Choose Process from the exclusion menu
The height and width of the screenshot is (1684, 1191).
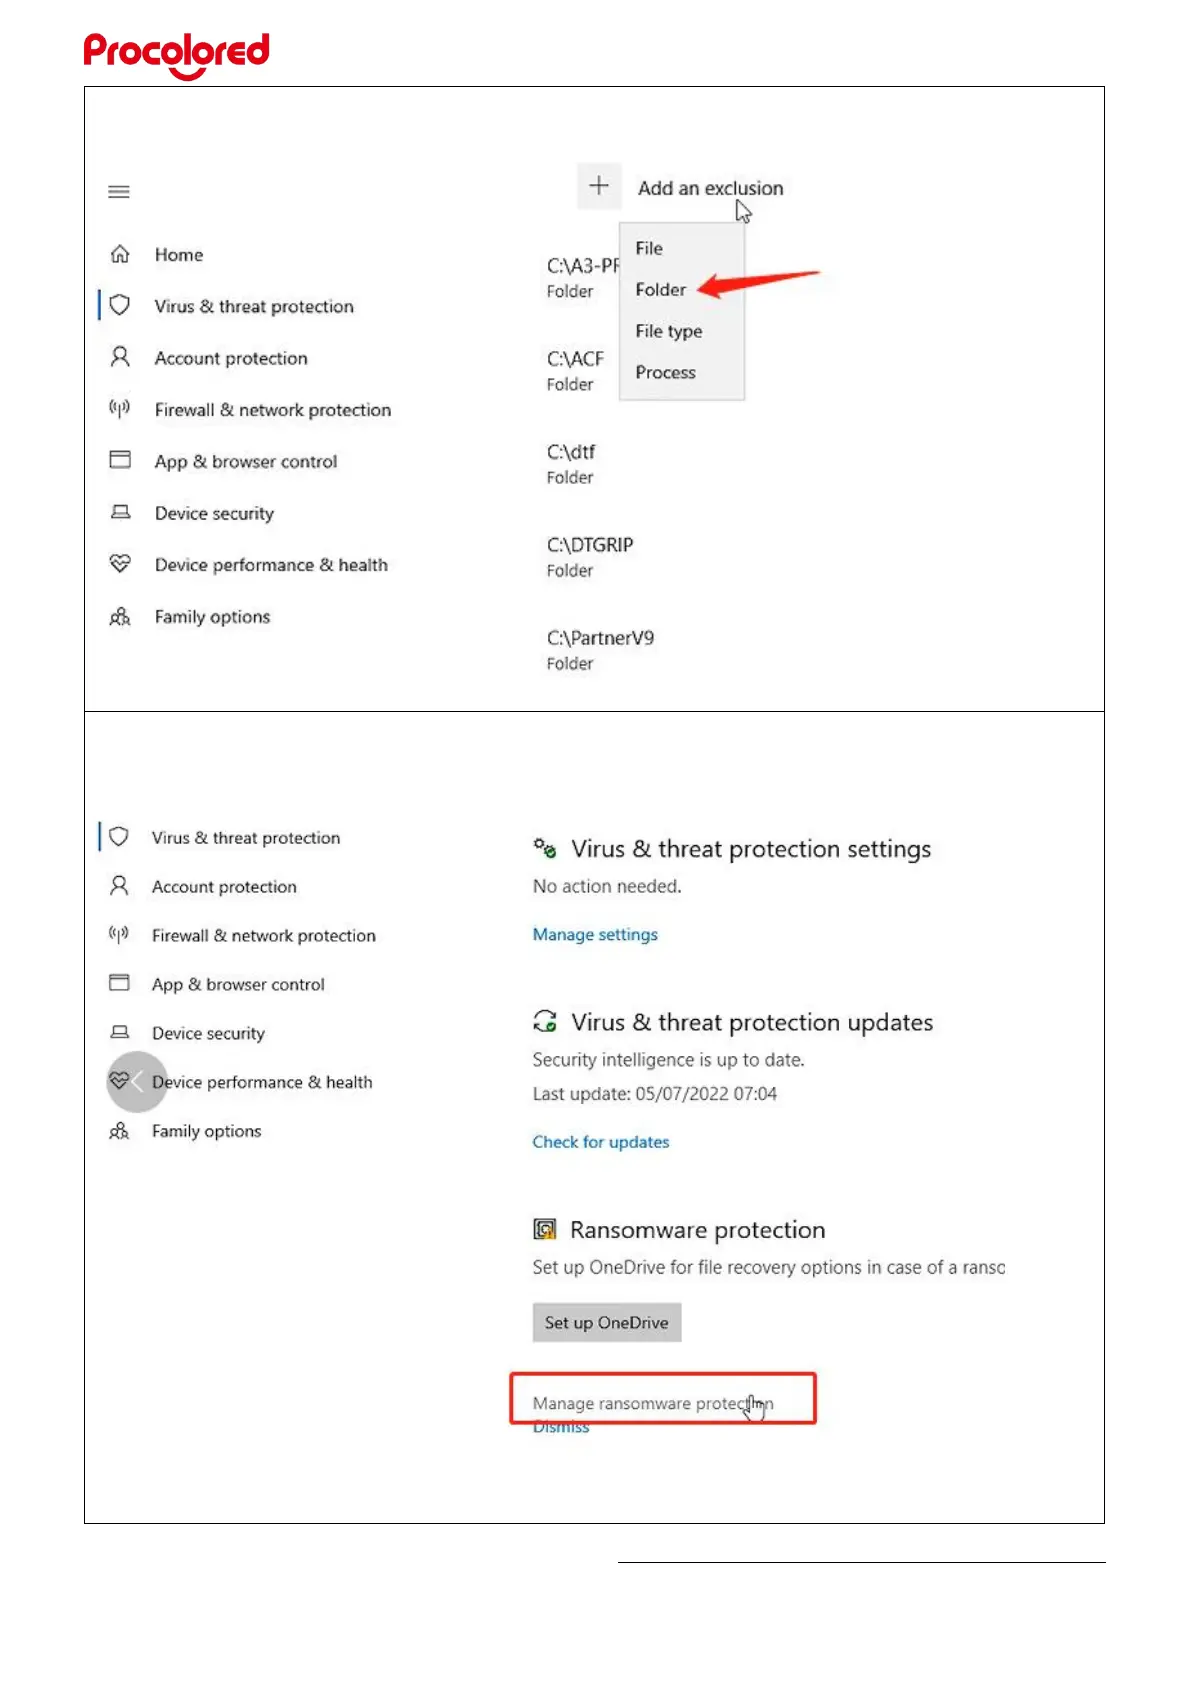coord(666,372)
